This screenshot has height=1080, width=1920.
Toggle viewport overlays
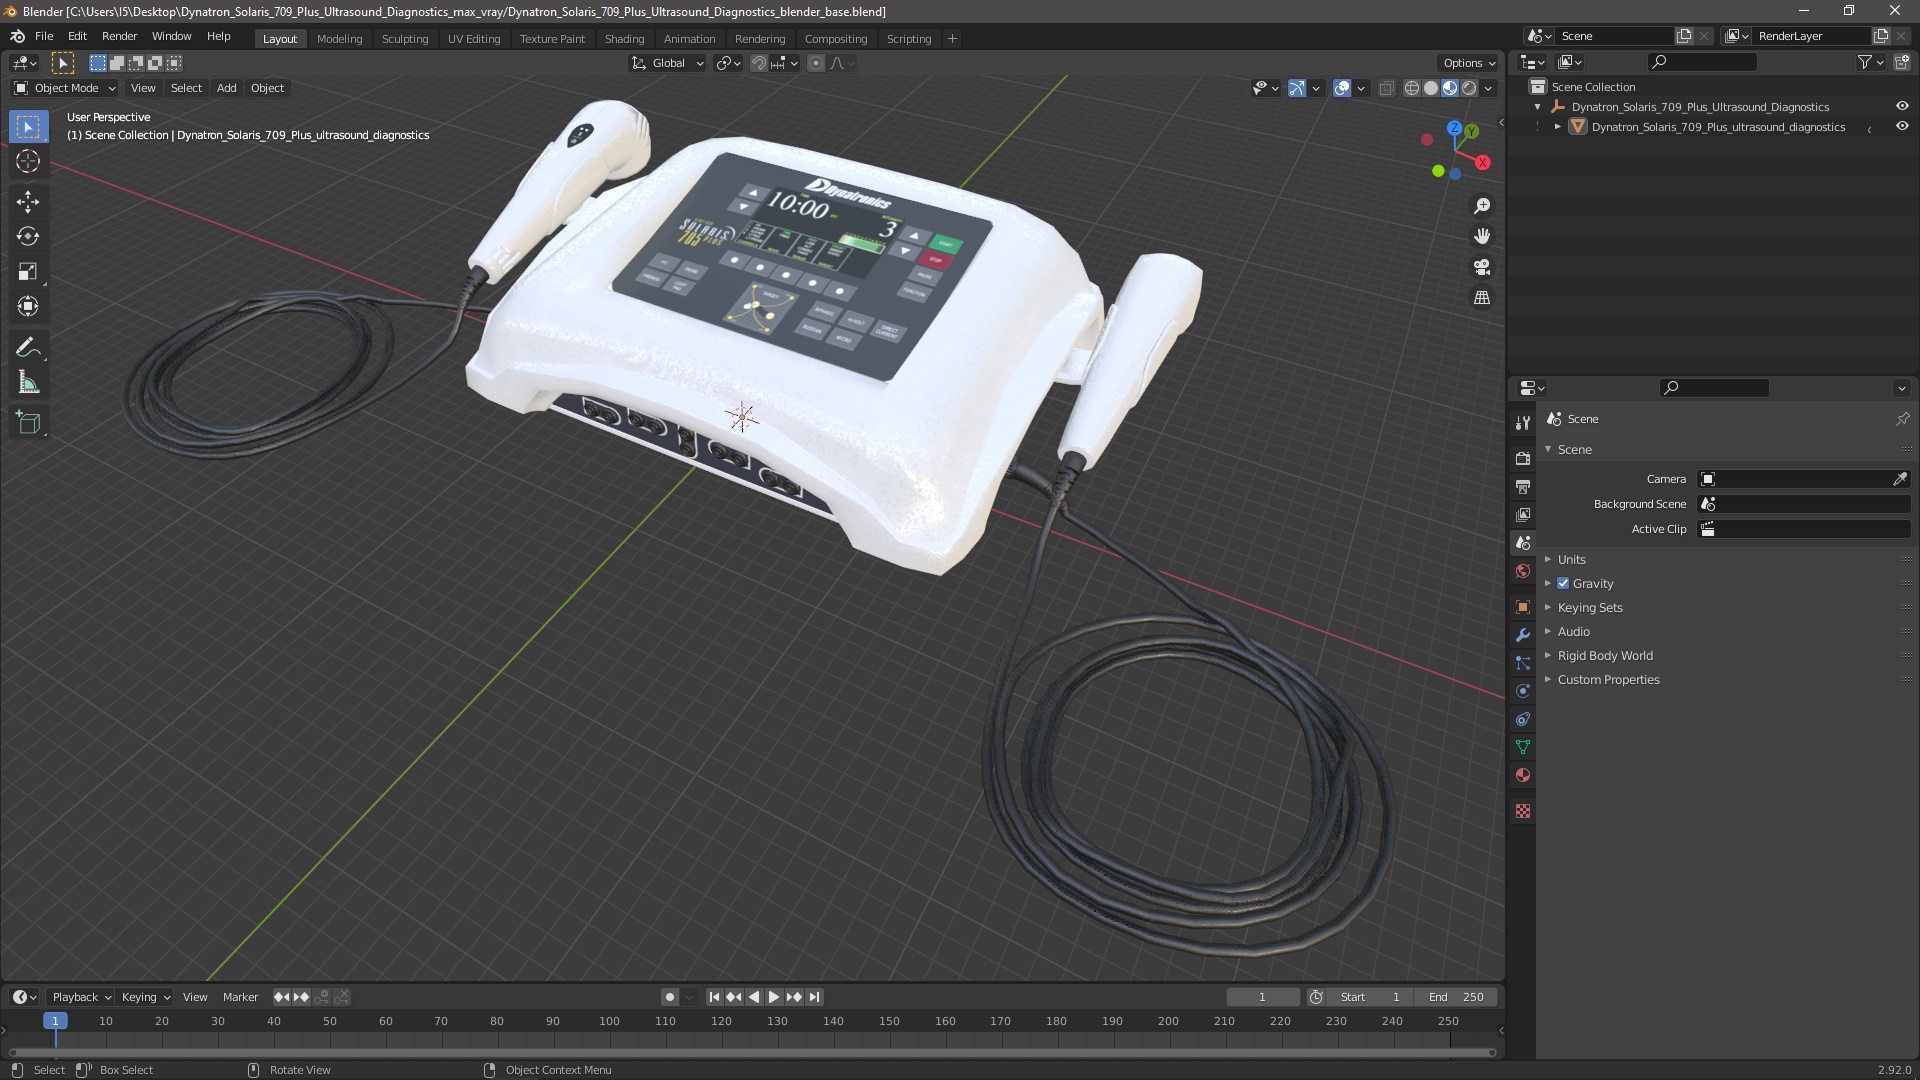pos(1342,88)
